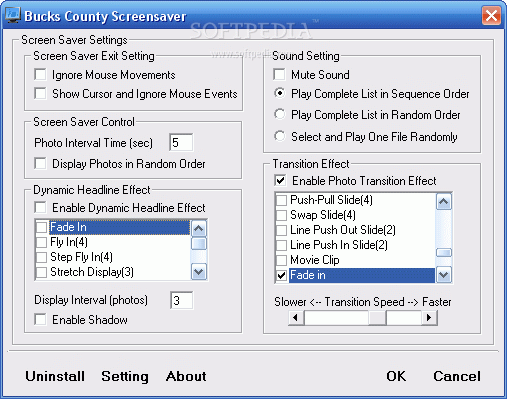
Task: Select the Line Push In Slide(2) row
Action: click(362, 245)
